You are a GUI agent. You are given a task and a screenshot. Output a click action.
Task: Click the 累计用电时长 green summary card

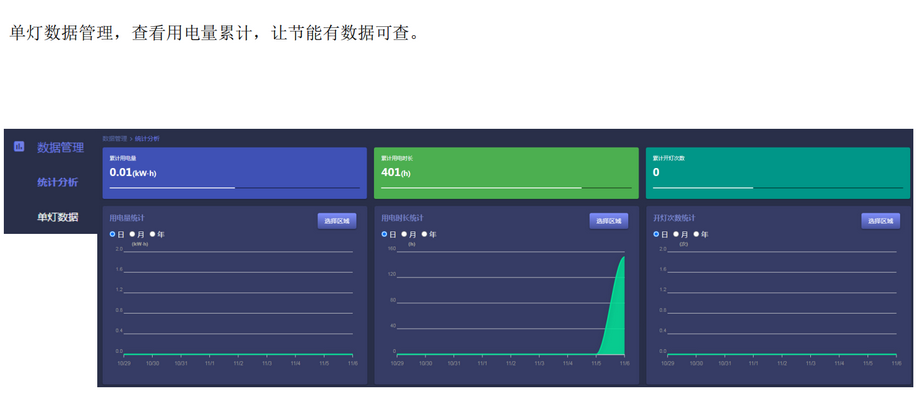pyautogui.click(x=506, y=172)
